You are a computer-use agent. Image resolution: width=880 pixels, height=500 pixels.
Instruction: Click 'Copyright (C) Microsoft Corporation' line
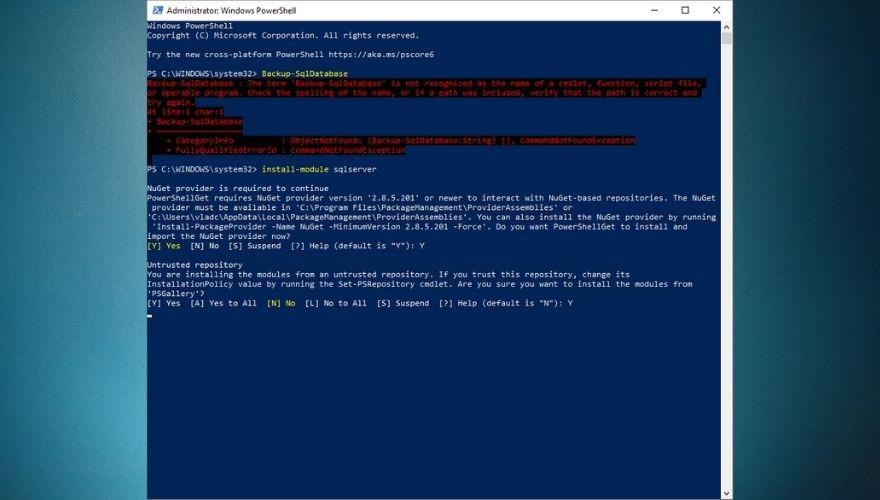(283, 35)
